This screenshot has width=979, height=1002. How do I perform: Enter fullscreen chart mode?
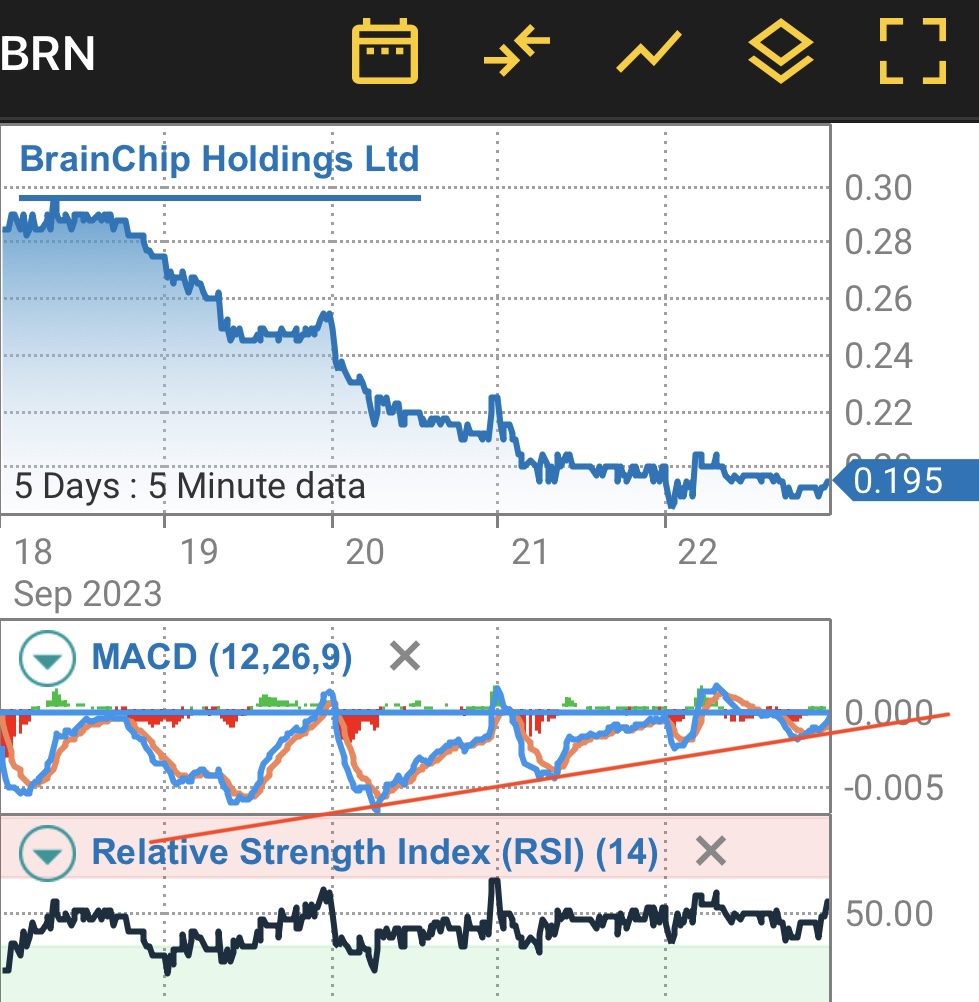(912, 50)
